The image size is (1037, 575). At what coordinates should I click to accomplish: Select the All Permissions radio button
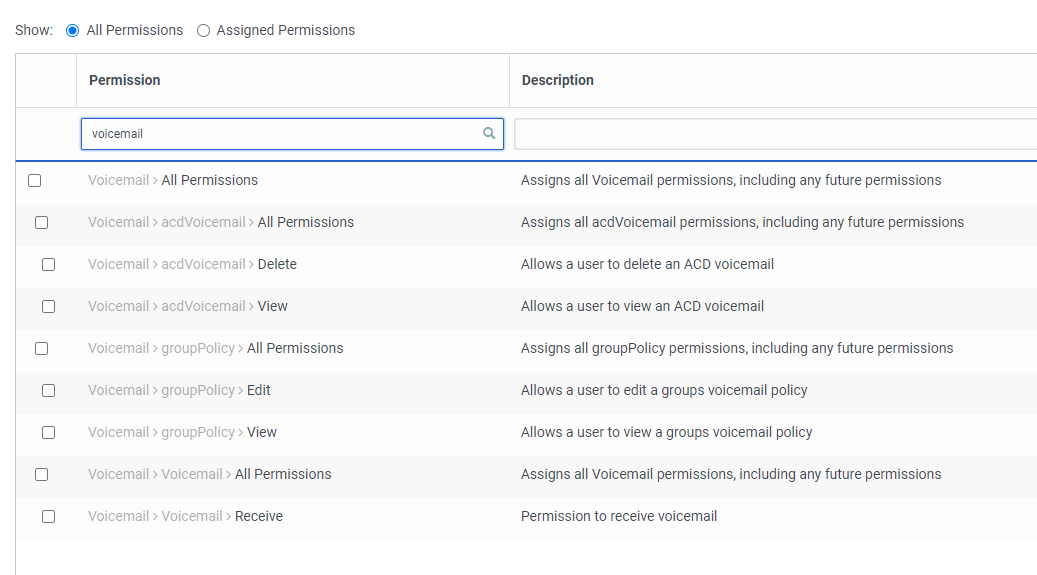[x=72, y=30]
